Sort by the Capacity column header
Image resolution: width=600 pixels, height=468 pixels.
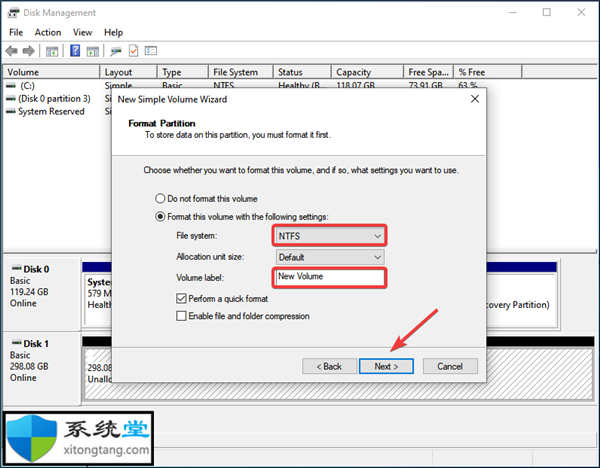(367, 72)
